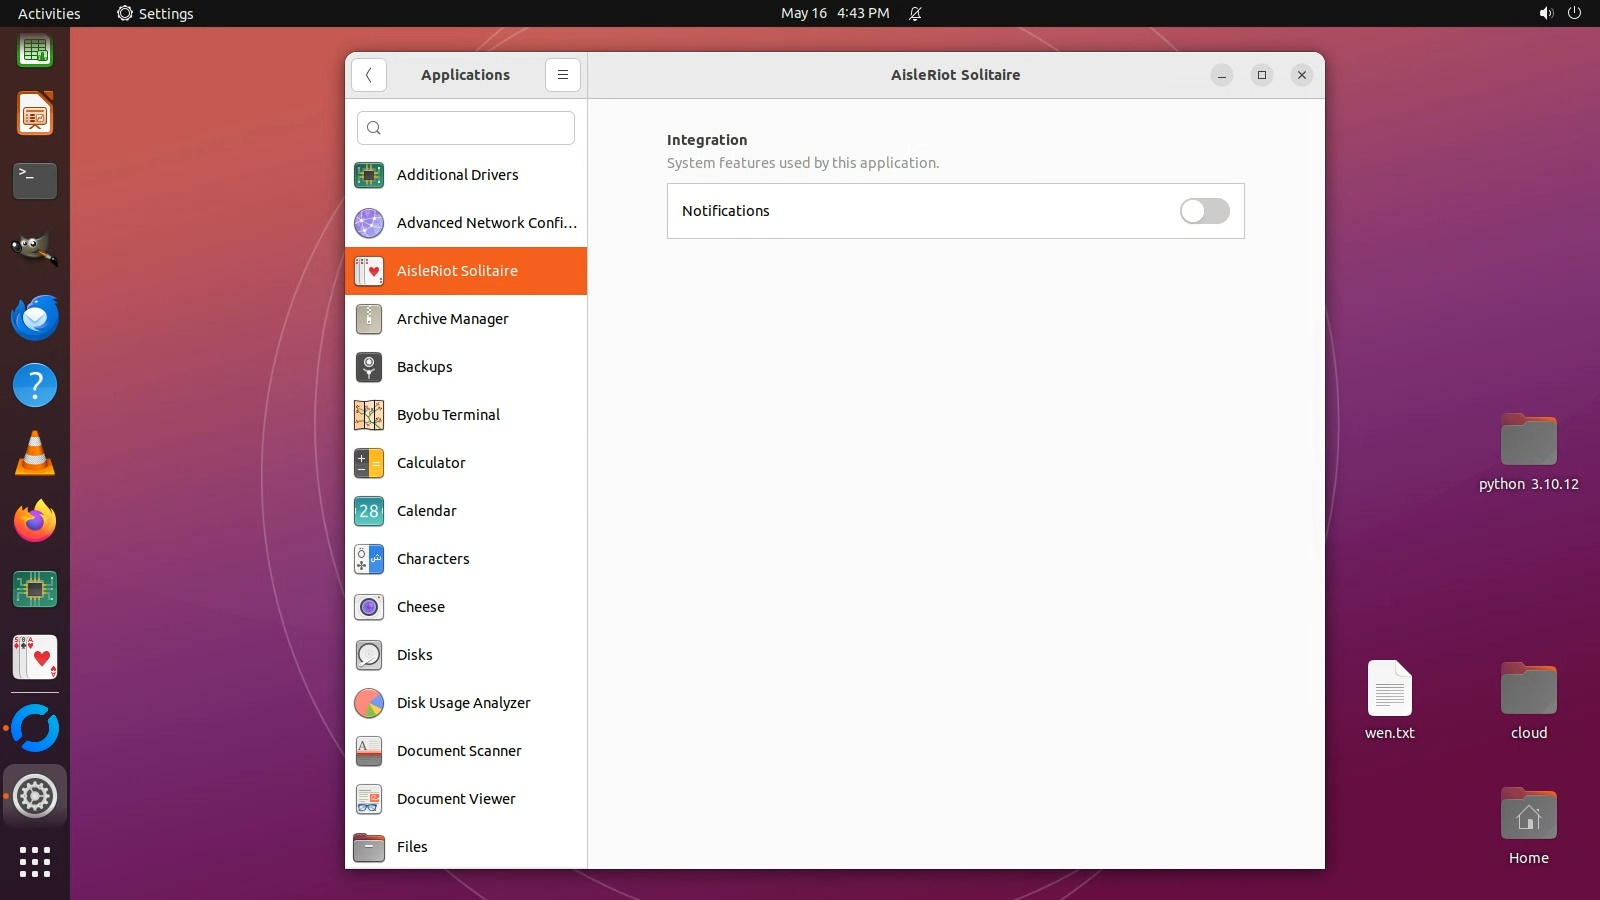The height and width of the screenshot is (900, 1600).
Task: Toggle the Notifications switch for AisleRiot Solitaire
Action: click(1204, 211)
